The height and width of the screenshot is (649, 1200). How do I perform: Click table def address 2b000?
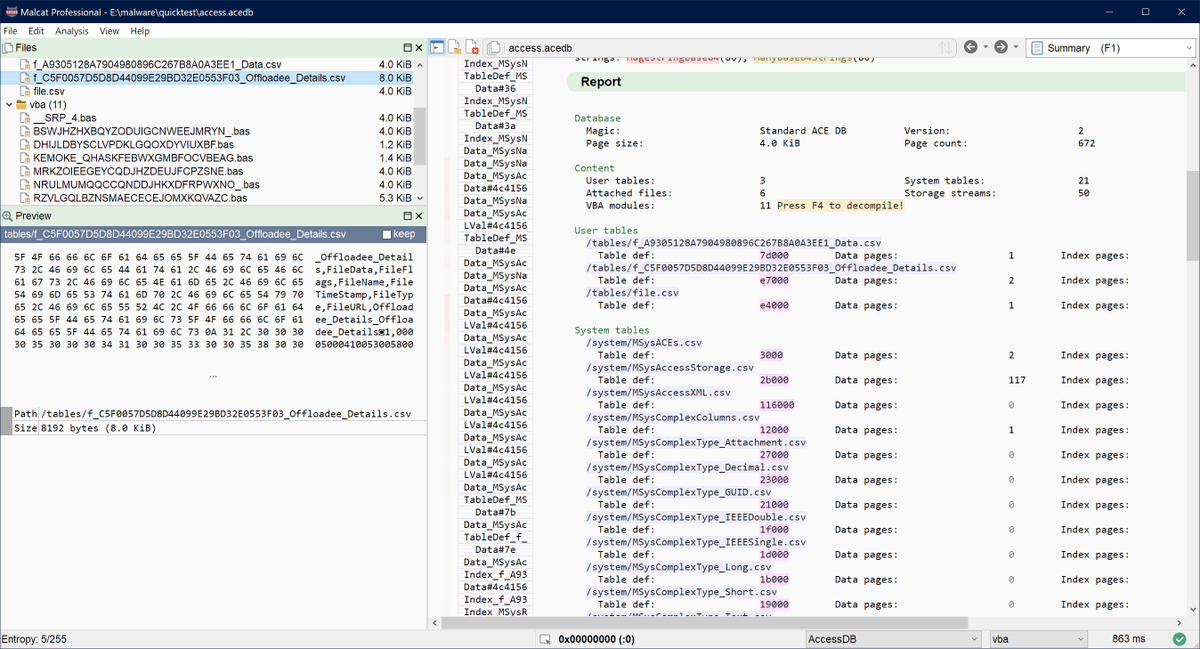click(x=775, y=380)
